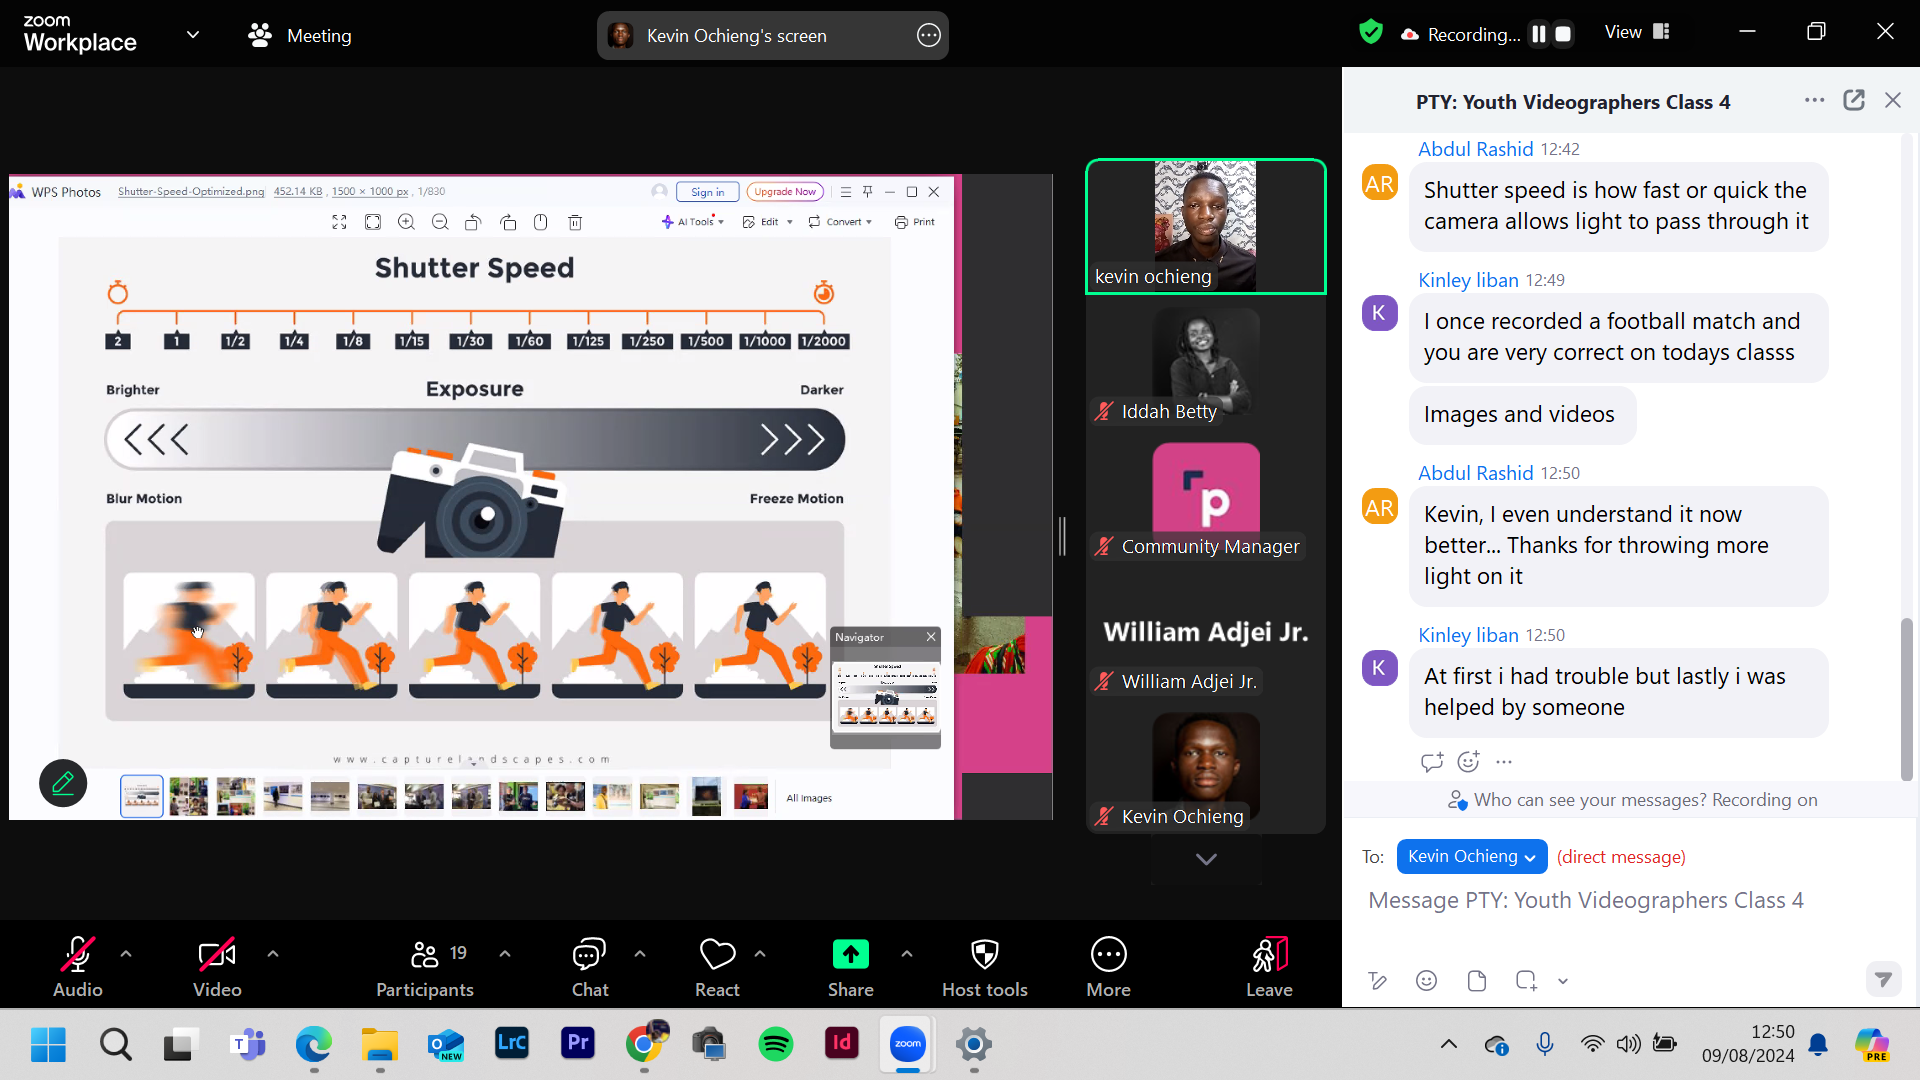Pause the meeting recording

[1539, 34]
